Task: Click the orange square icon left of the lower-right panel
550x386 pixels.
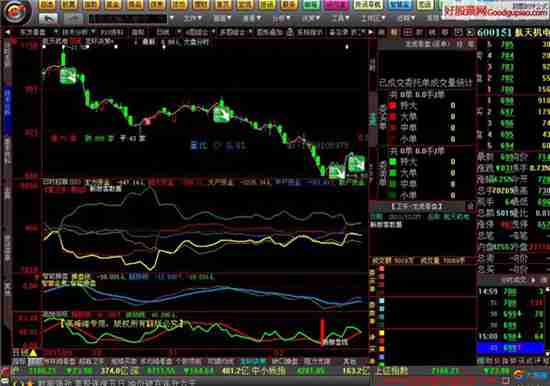Action: 381,348
